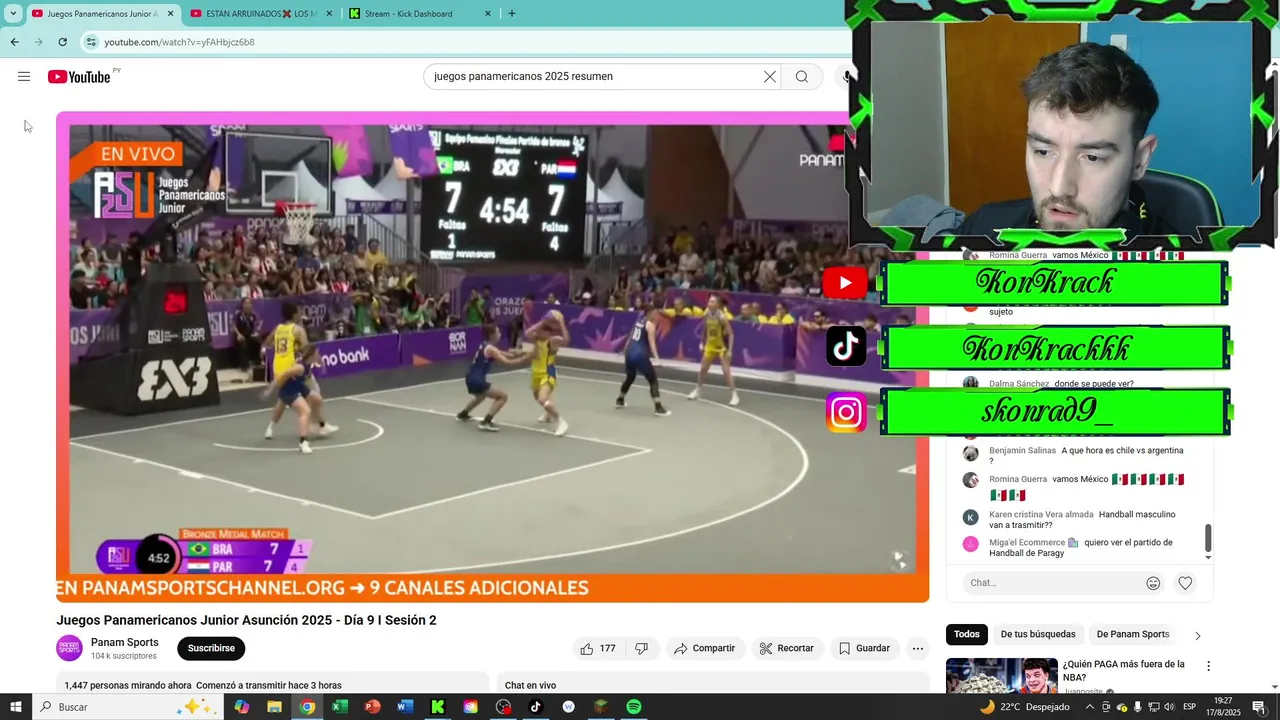This screenshot has width=1280, height=720.
Task: Open File Explorer from the taskbar
Action: click(274, 707)
